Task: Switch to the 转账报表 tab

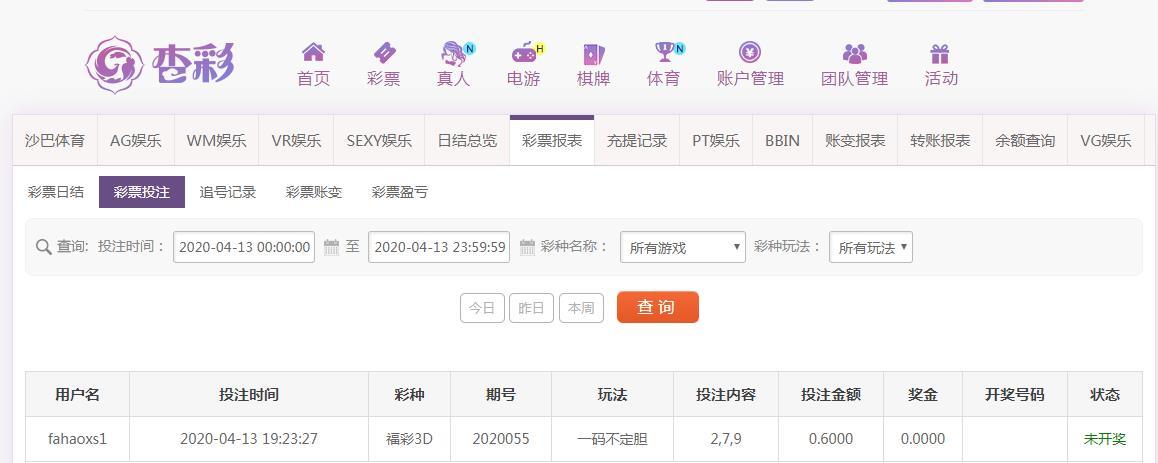Action: [940, 140]
